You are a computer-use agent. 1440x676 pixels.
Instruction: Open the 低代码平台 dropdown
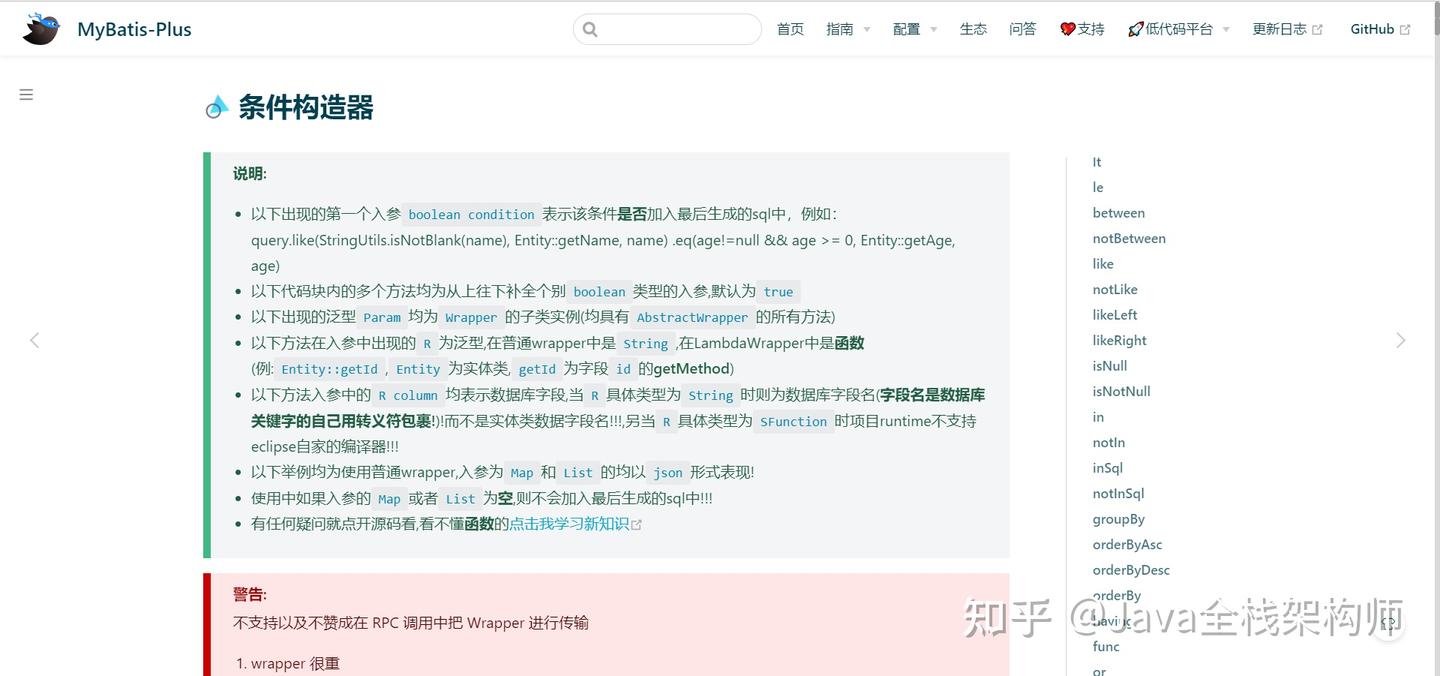[x=1178, y=29]
